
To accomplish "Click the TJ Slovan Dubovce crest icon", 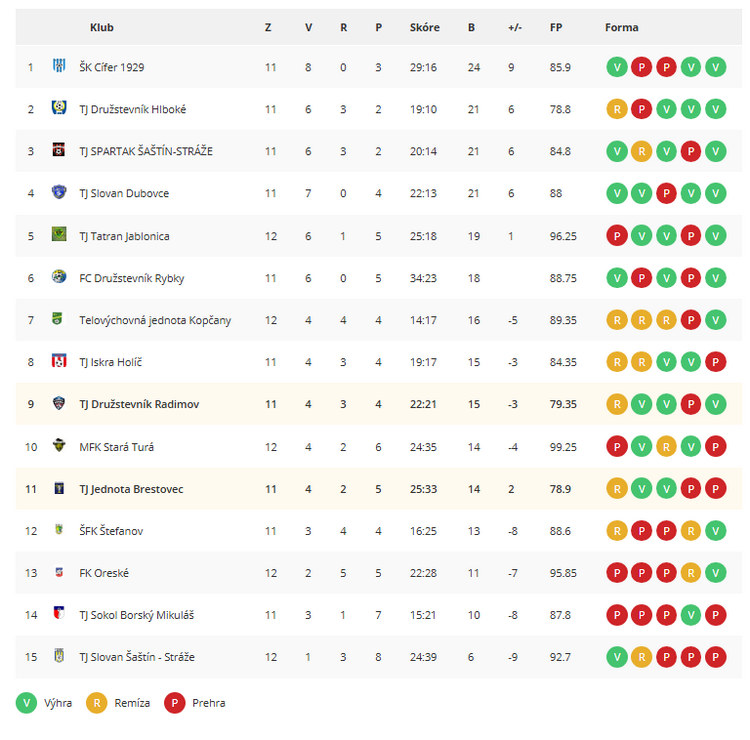I will [x=59, y=192].
